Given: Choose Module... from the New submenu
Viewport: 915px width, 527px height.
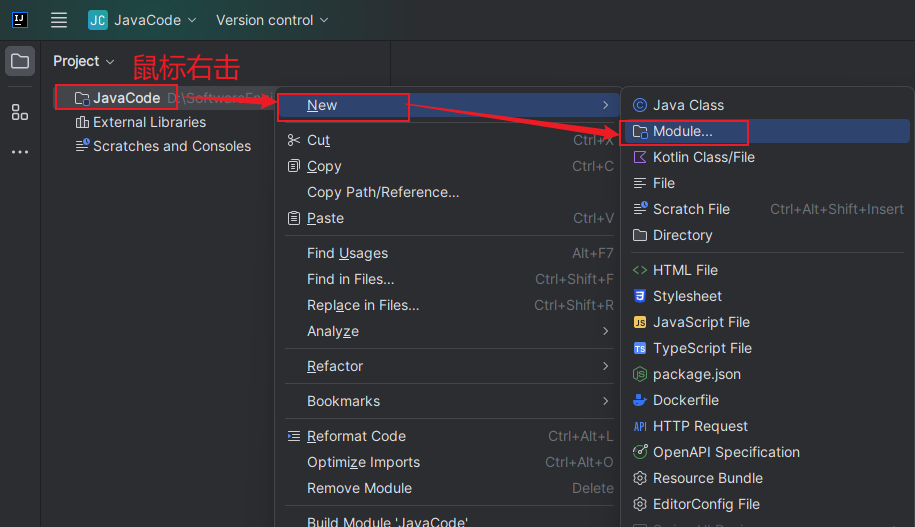Looking at the screenshot, I should coord(683,131).
